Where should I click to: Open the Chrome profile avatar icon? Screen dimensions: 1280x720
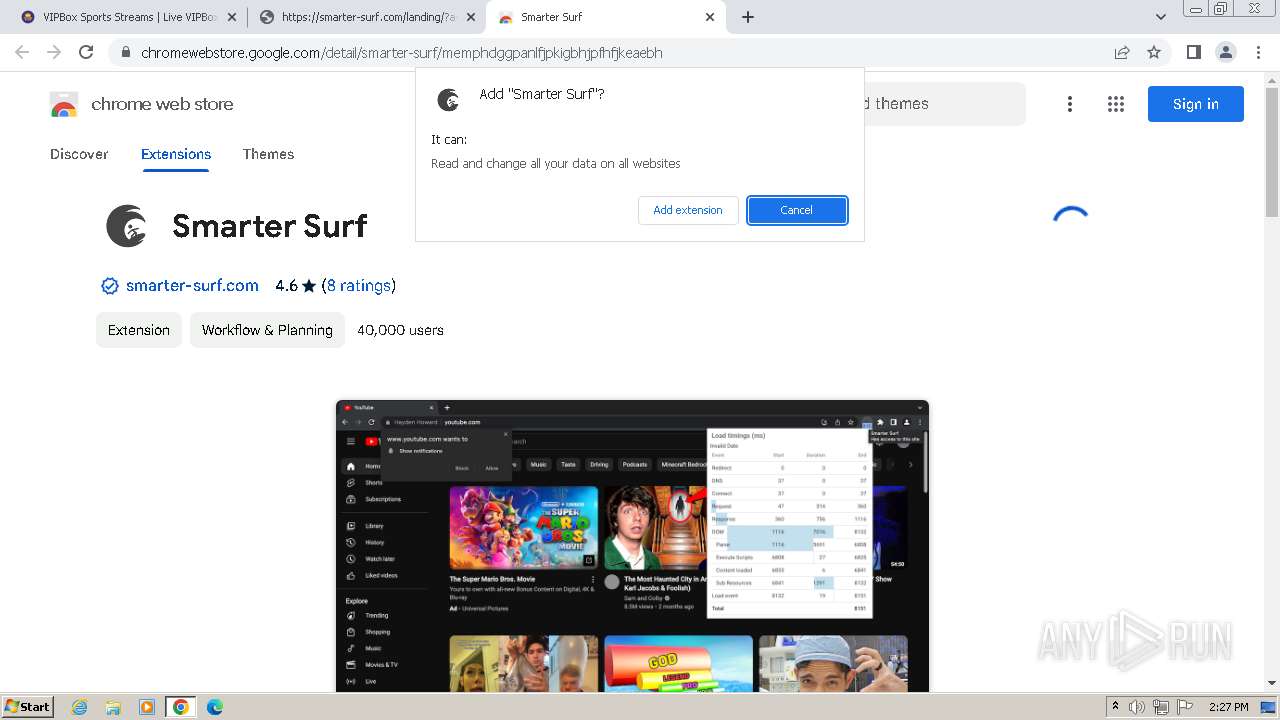pos(1225,53)
